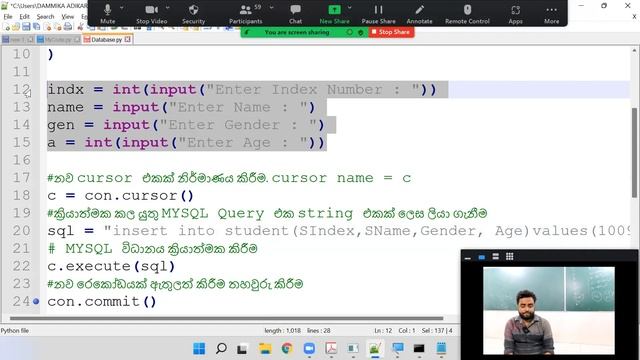Close the Database.py tab
This screenshot has height=360, width=640.
pos(128,40)
